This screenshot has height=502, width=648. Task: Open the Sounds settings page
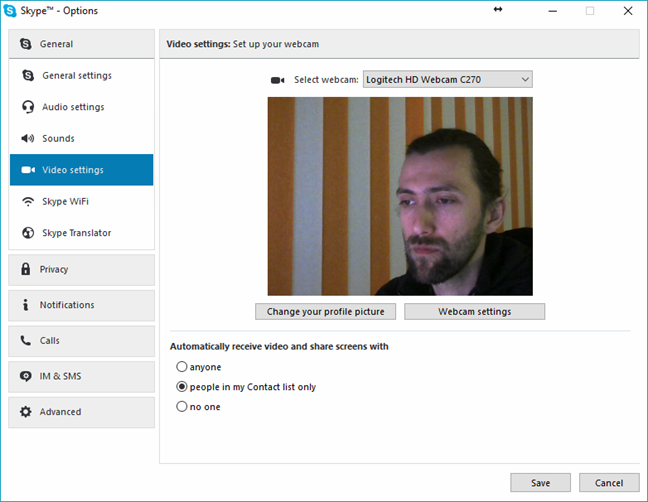[81, 138]
